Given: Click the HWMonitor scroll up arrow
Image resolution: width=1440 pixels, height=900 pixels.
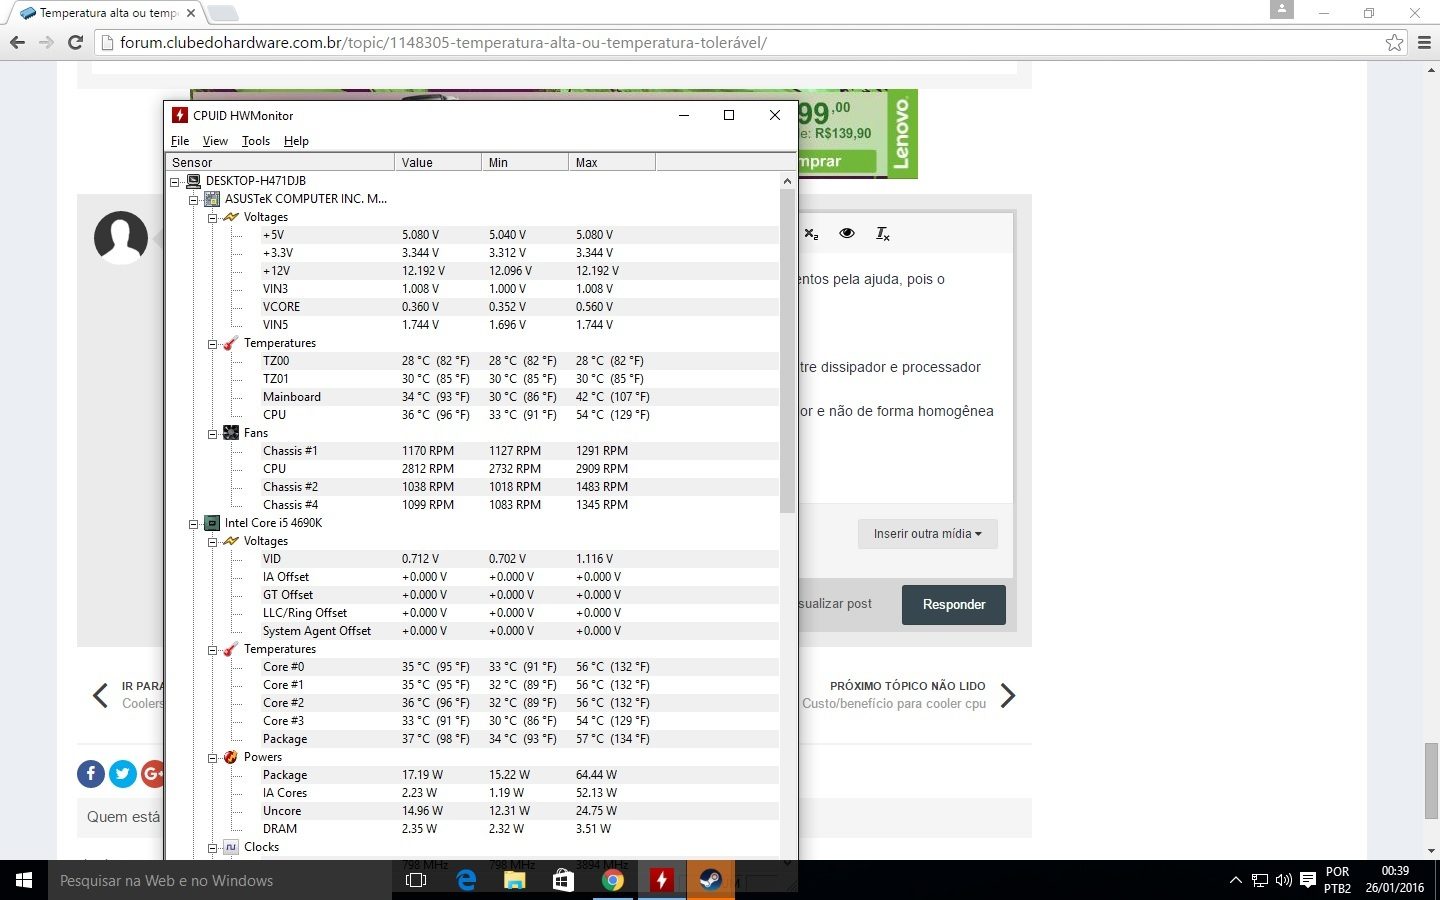Looking at the screenshot, I should 787,181.
